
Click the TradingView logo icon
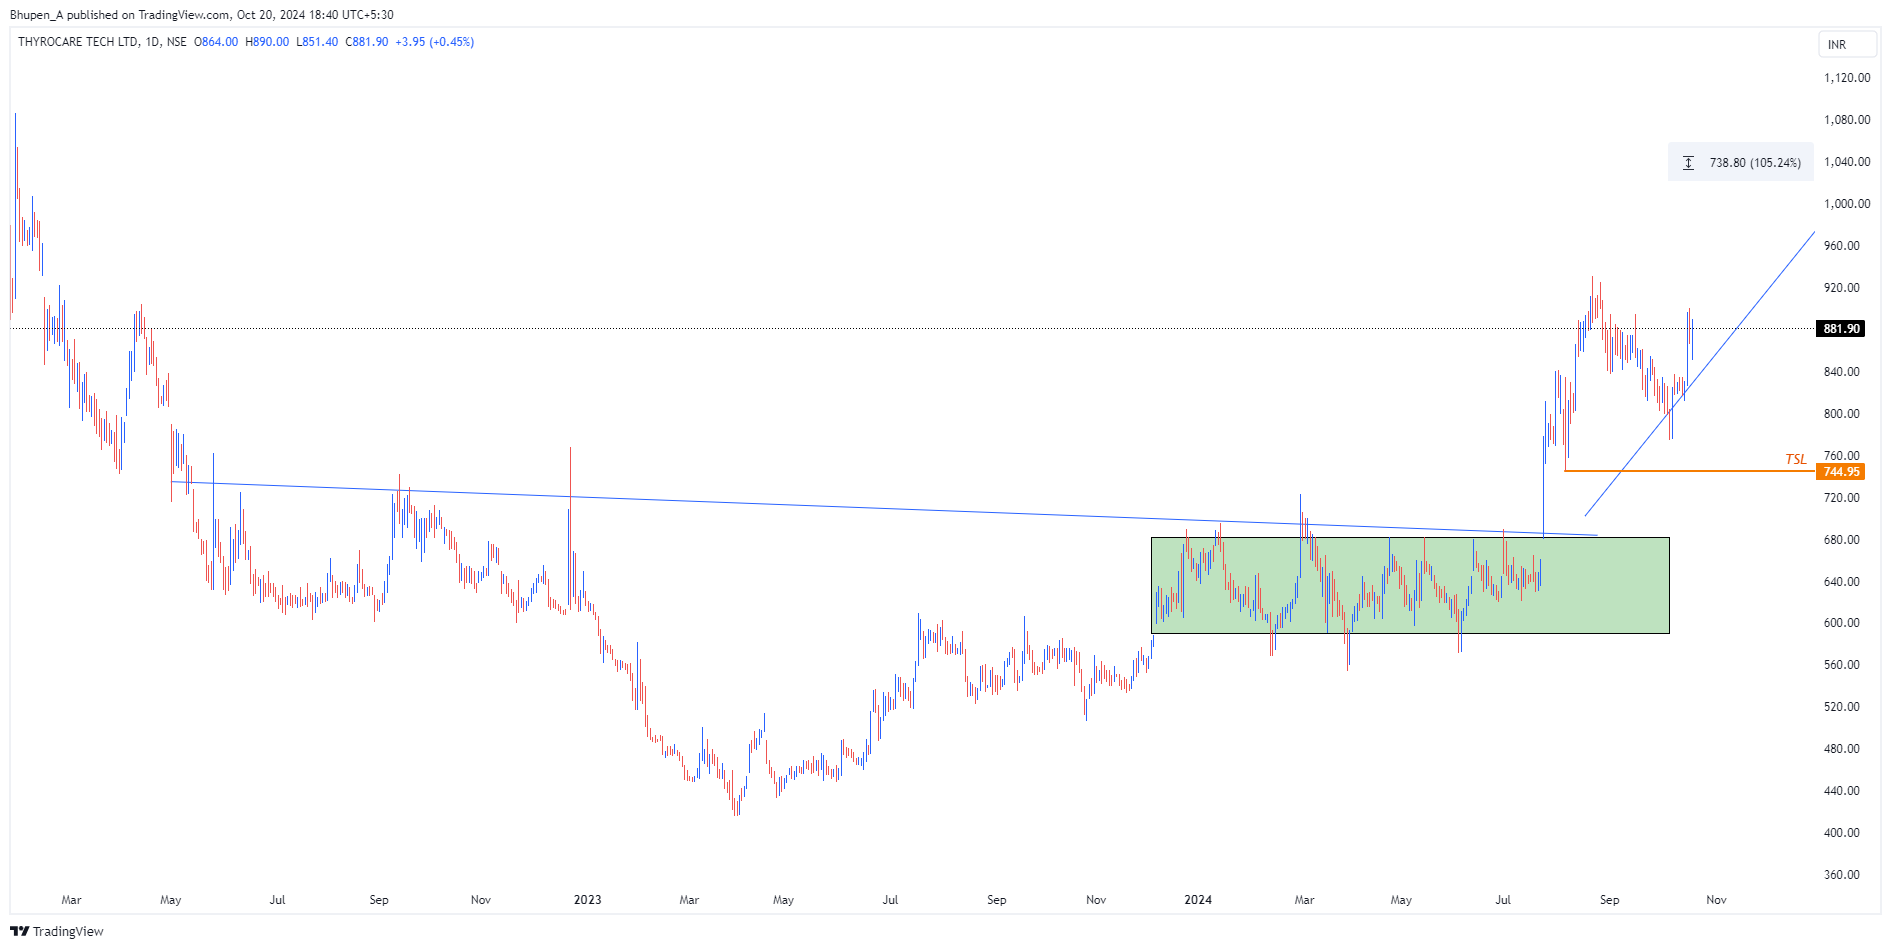19,931
